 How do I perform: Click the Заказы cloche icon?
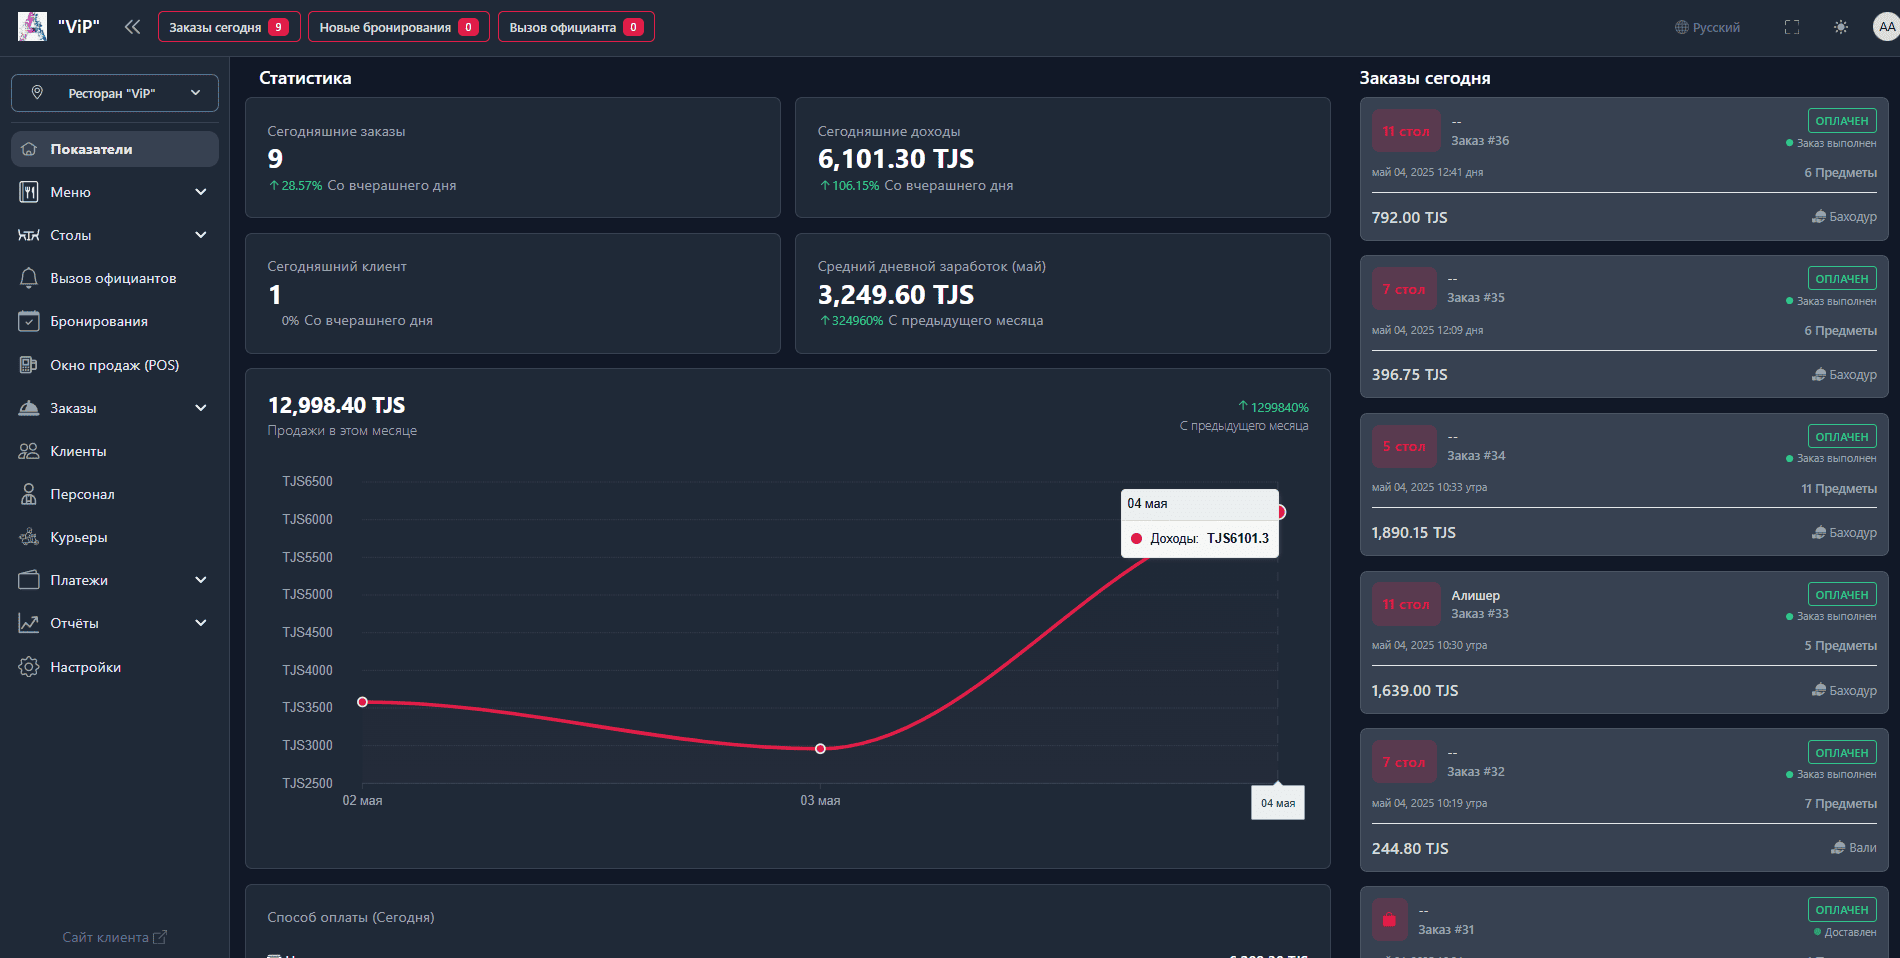pyautogui.click(x=29, y=408)
